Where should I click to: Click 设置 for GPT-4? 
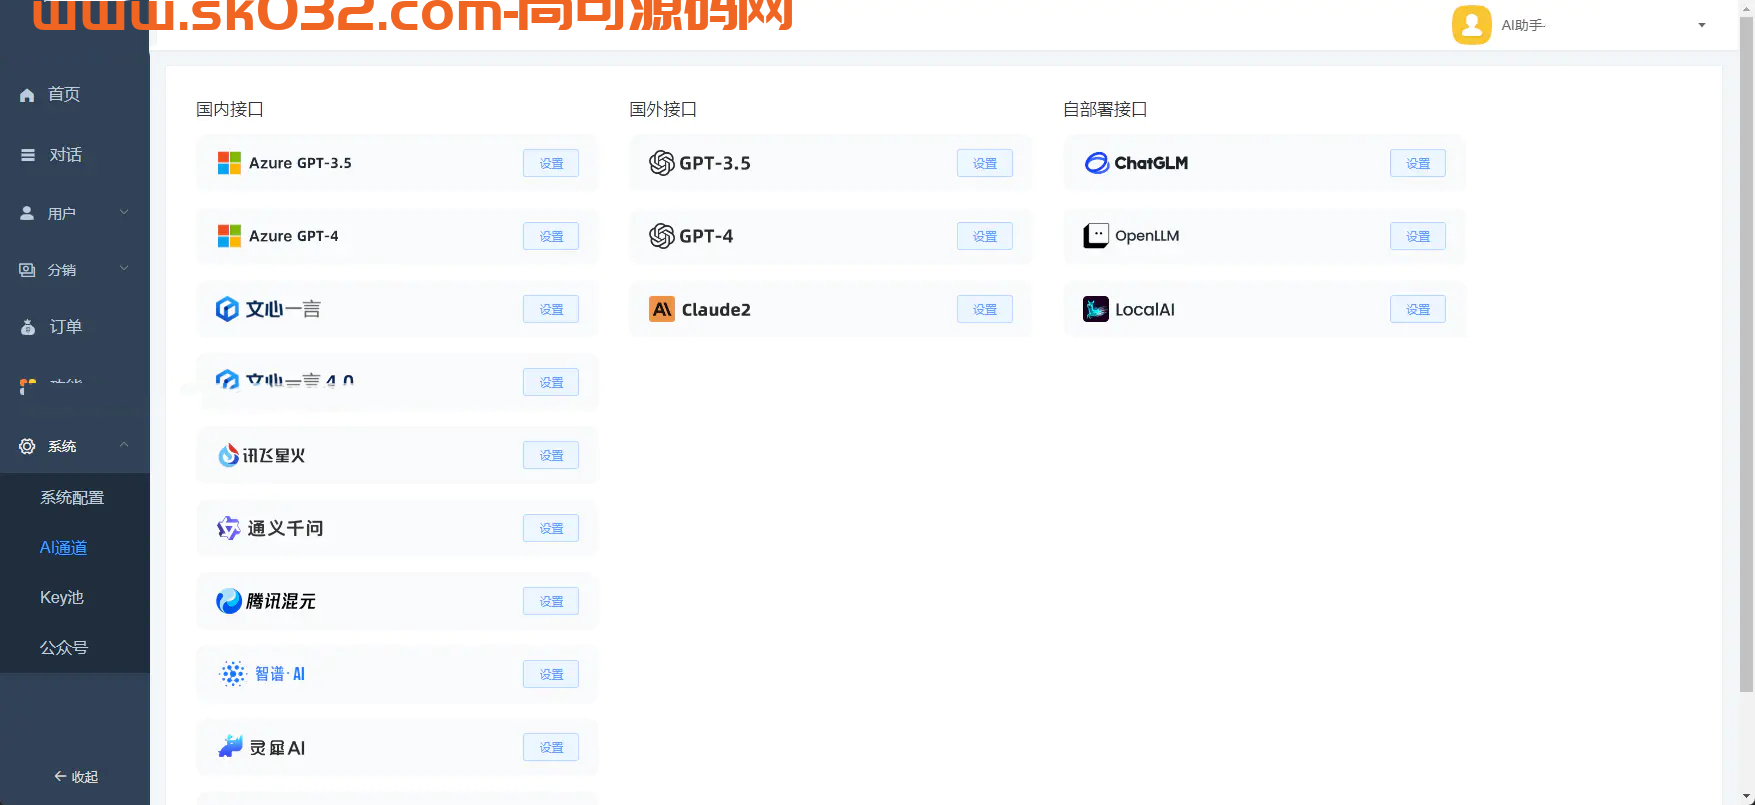point(985,236)
